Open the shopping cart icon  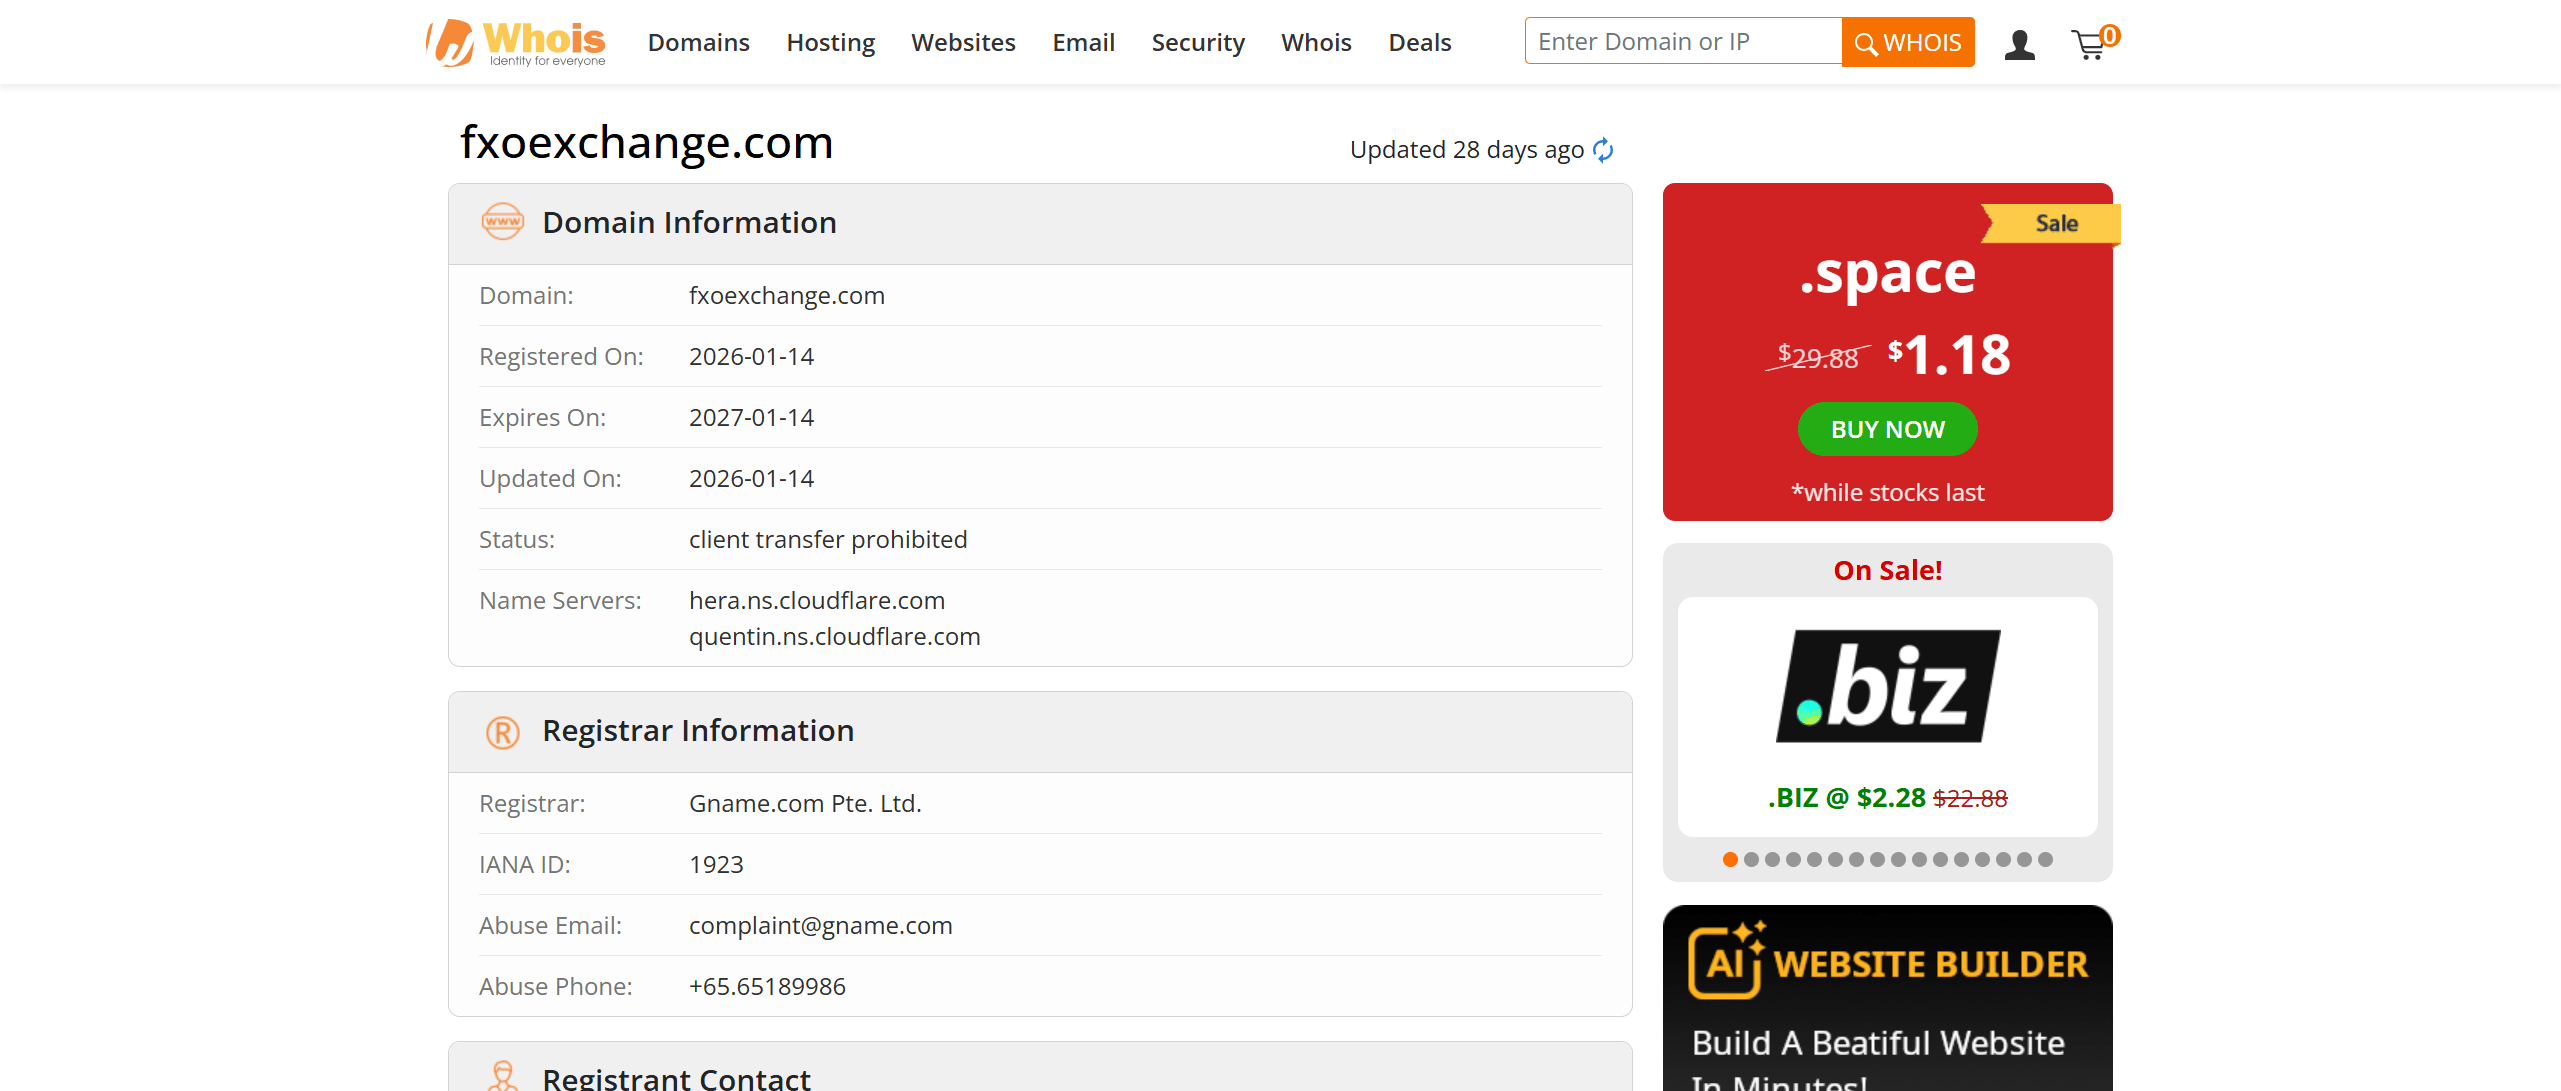point(2088,45)
